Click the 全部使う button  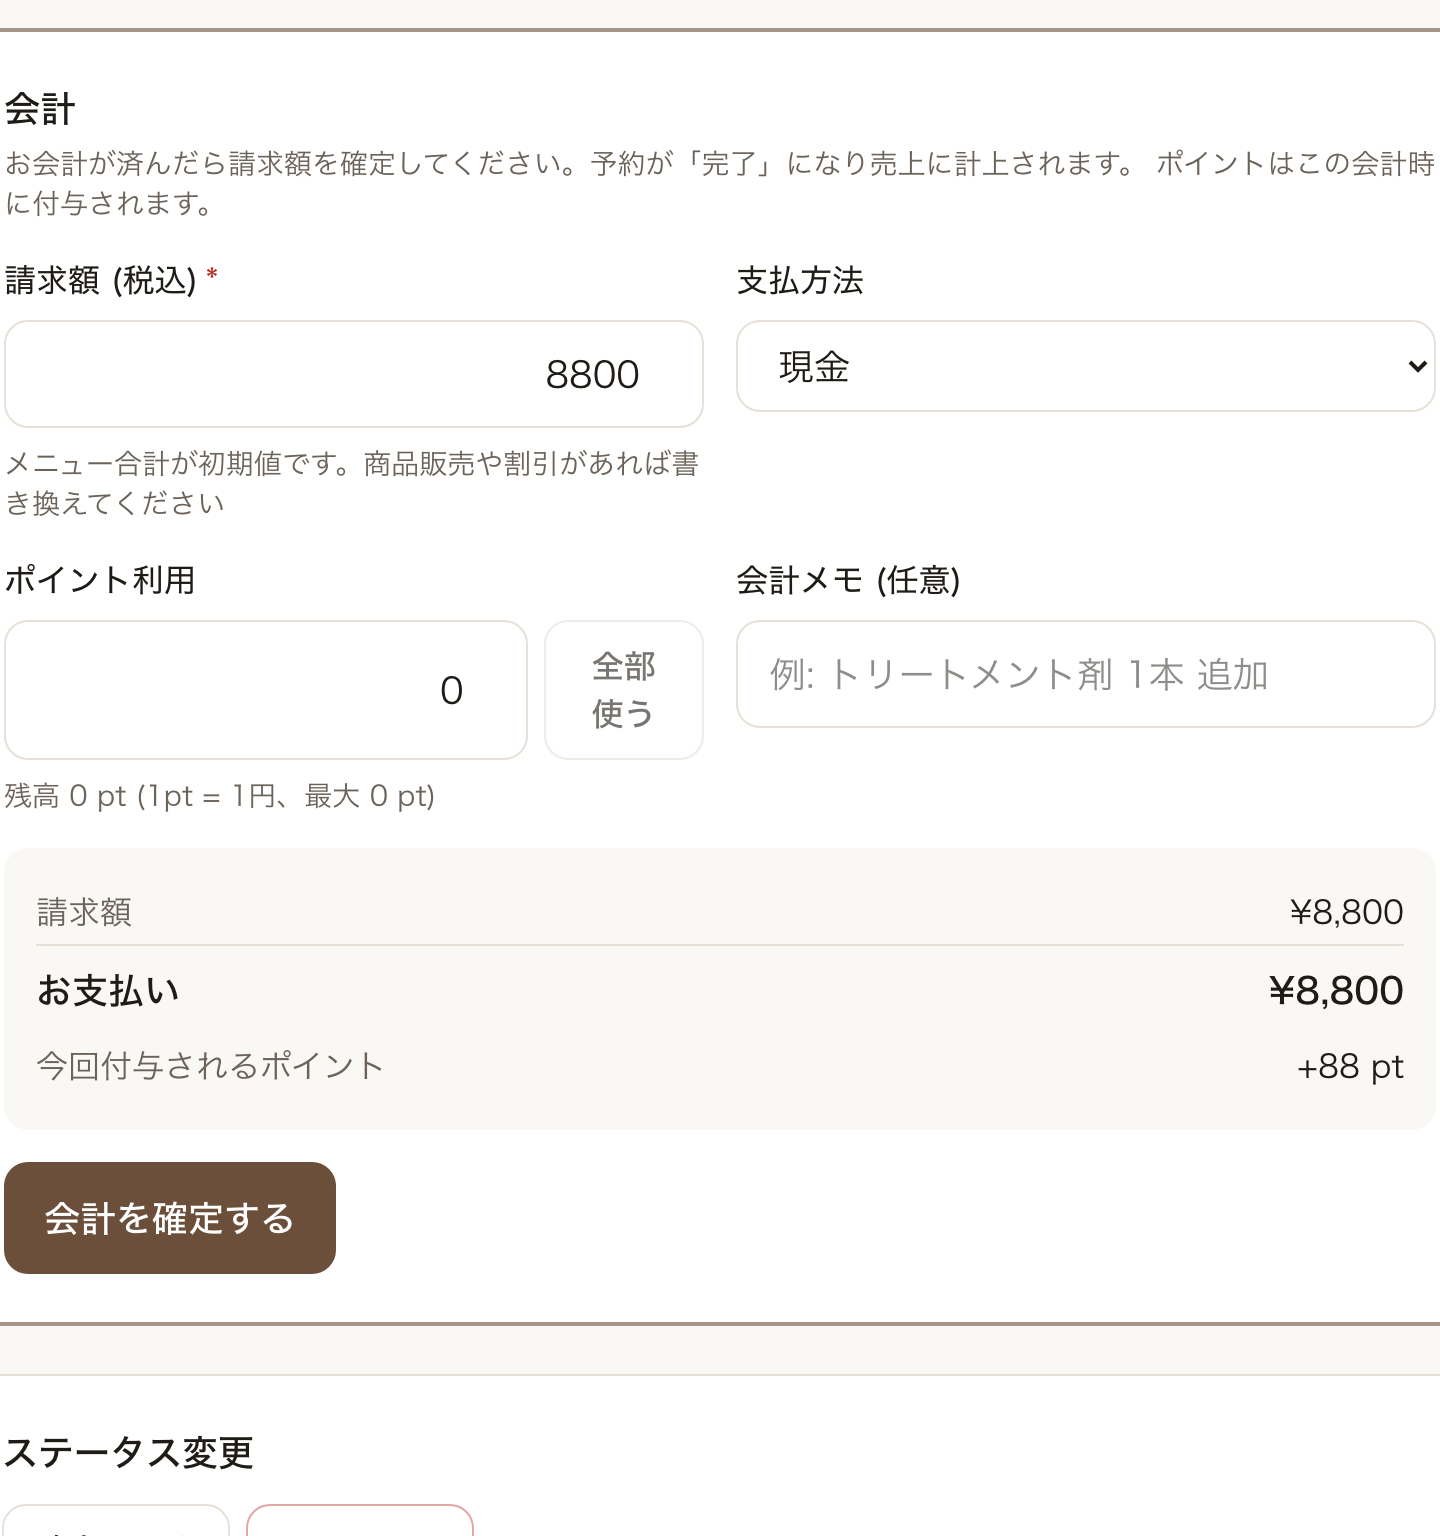coord(624,690)
